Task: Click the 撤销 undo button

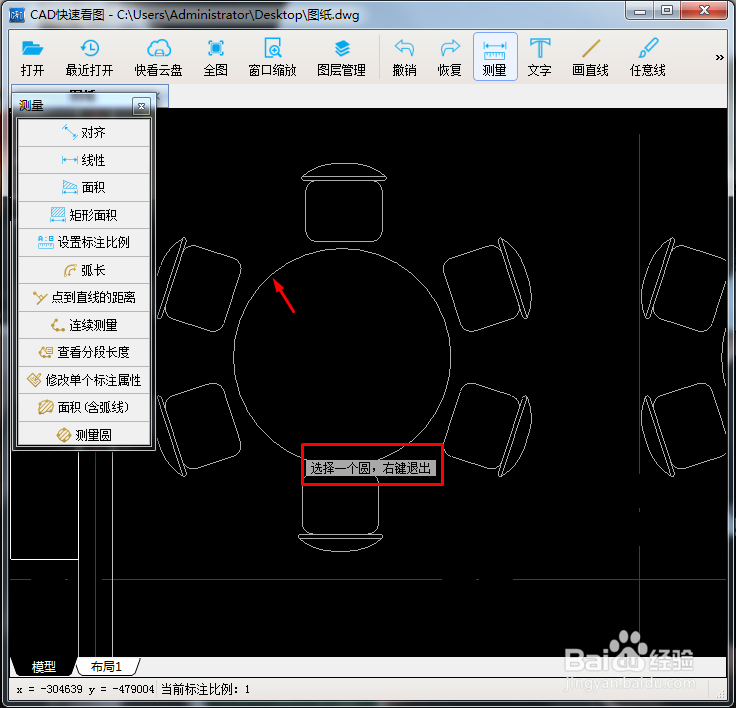Action: point(404,57)
